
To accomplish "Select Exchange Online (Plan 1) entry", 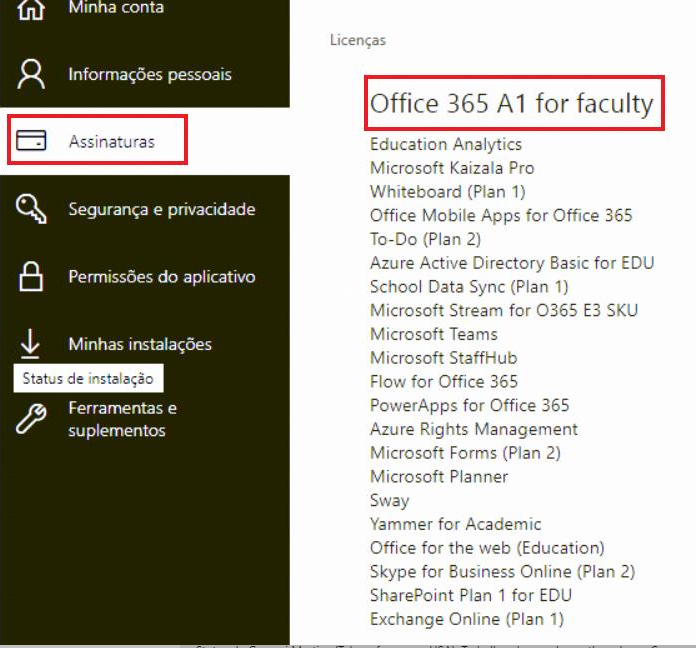I will pos(467,619).
